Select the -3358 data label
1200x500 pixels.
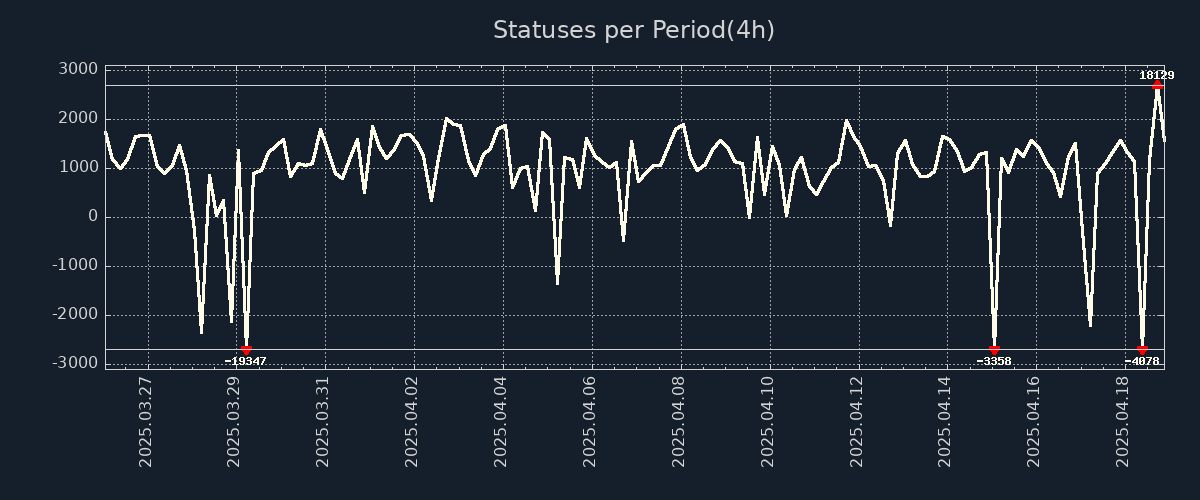coord(994,361)
